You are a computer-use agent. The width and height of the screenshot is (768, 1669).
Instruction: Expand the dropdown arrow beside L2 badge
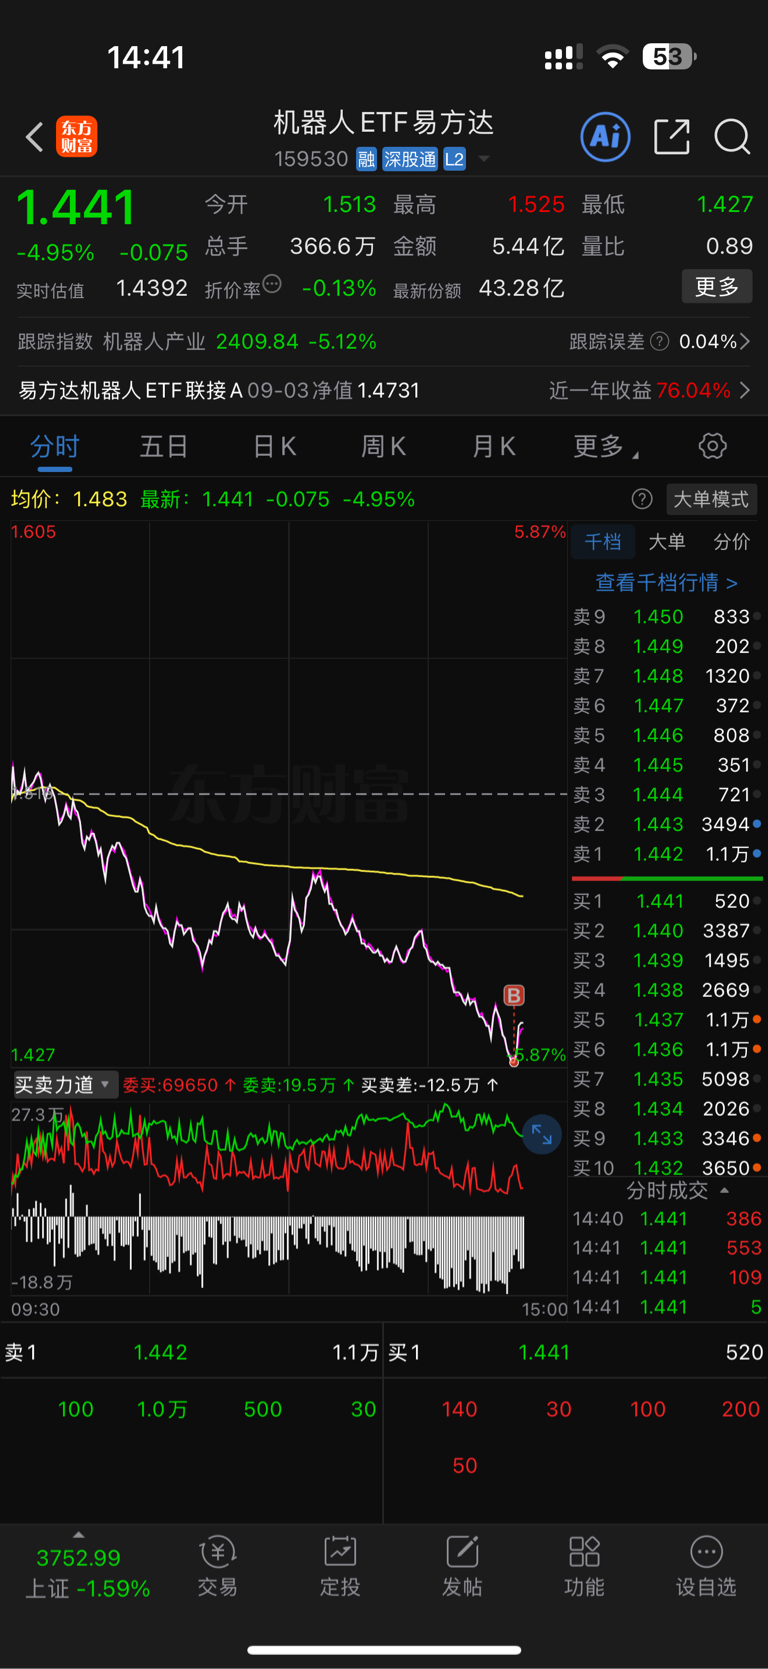[484, 159]
